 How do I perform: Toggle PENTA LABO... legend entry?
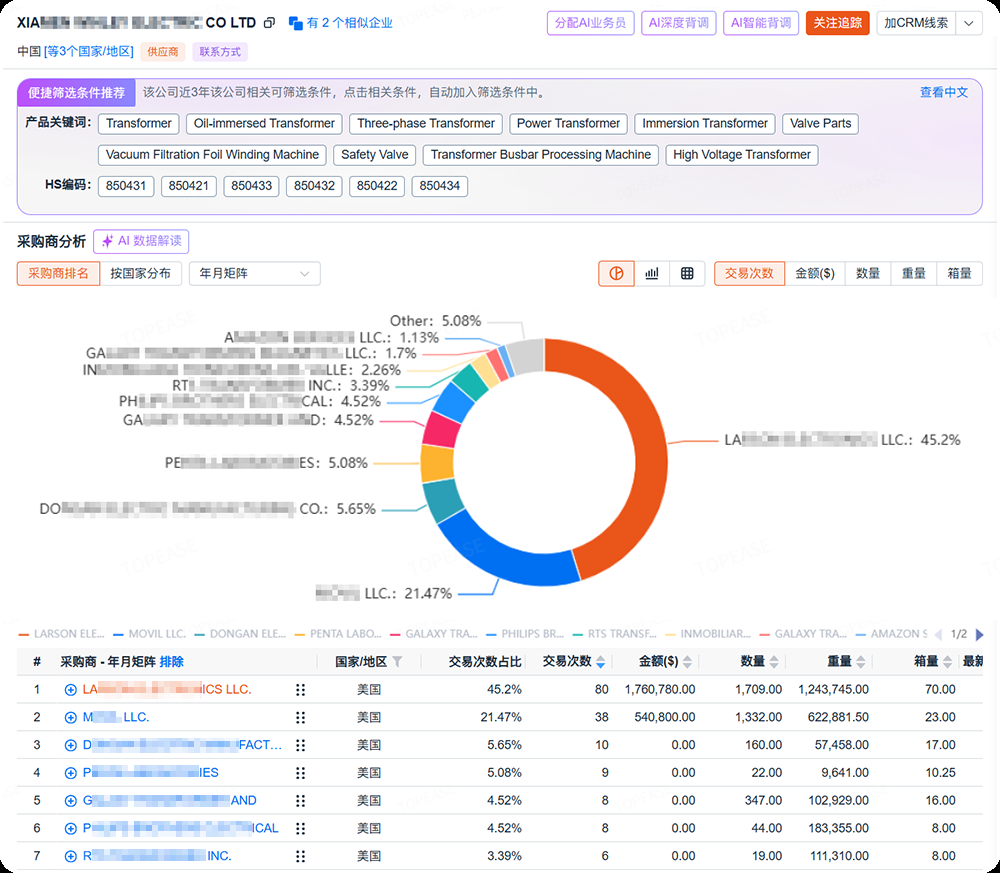pos(338,634)
